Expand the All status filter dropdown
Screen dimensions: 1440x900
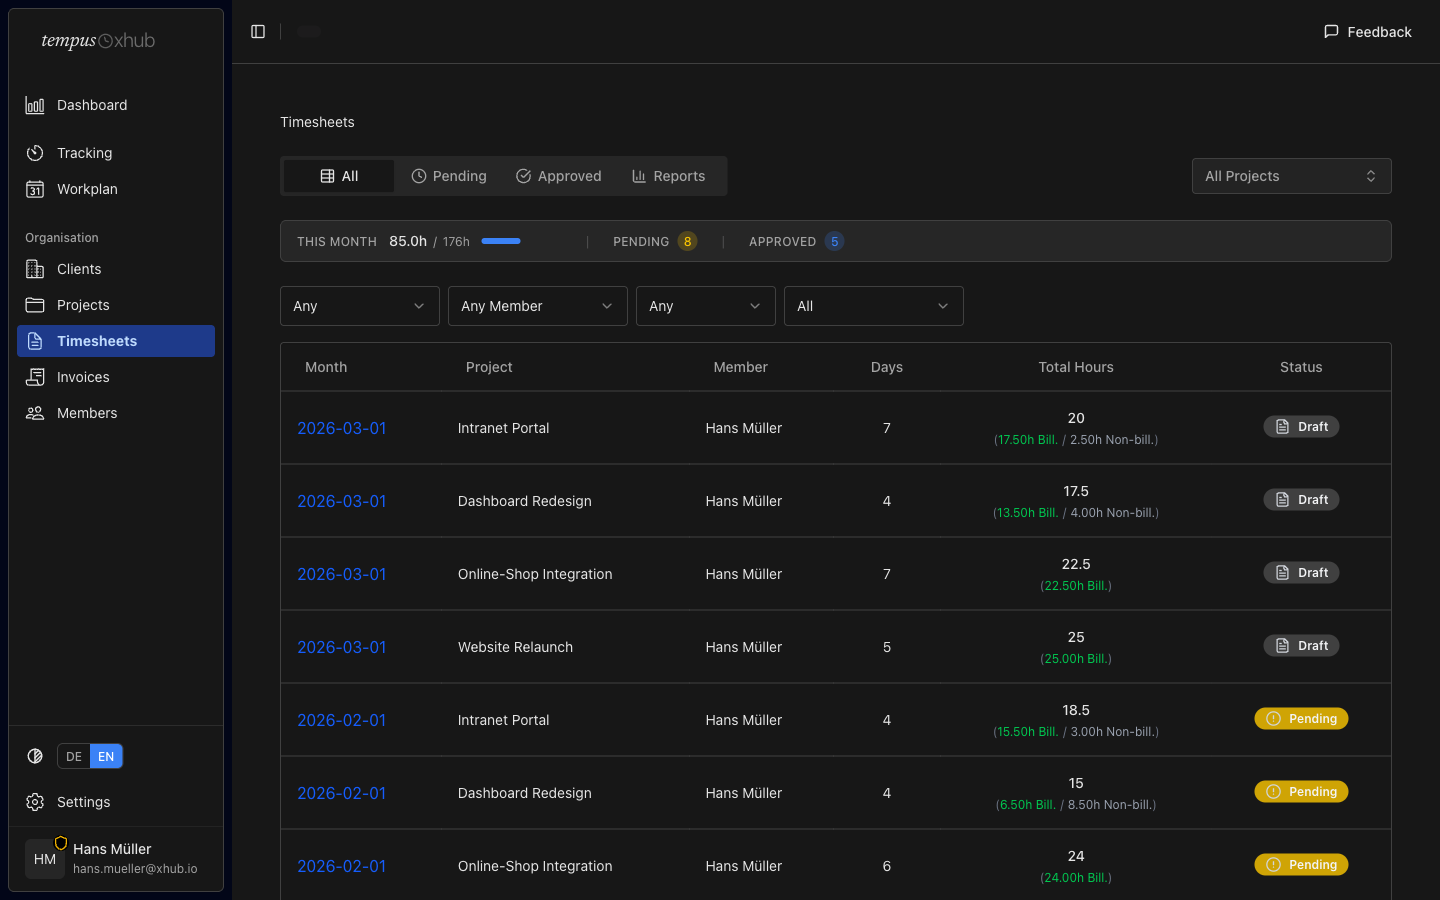(x=872, y=306)
